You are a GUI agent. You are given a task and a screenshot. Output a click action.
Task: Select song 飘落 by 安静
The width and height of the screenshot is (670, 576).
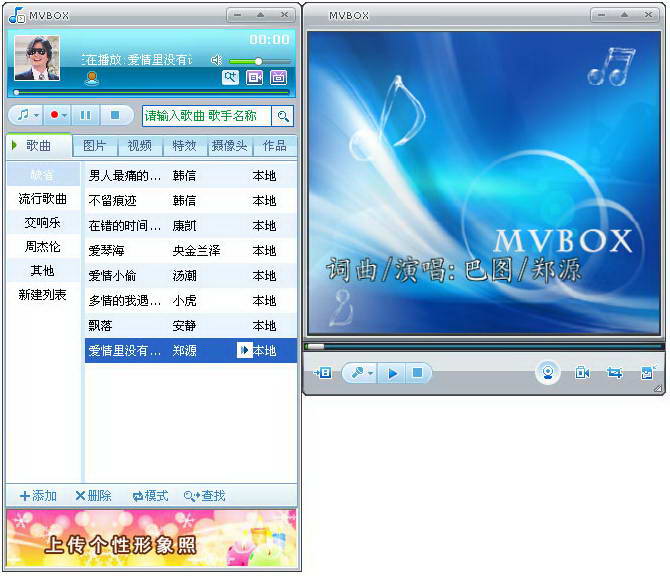point(191,326)
